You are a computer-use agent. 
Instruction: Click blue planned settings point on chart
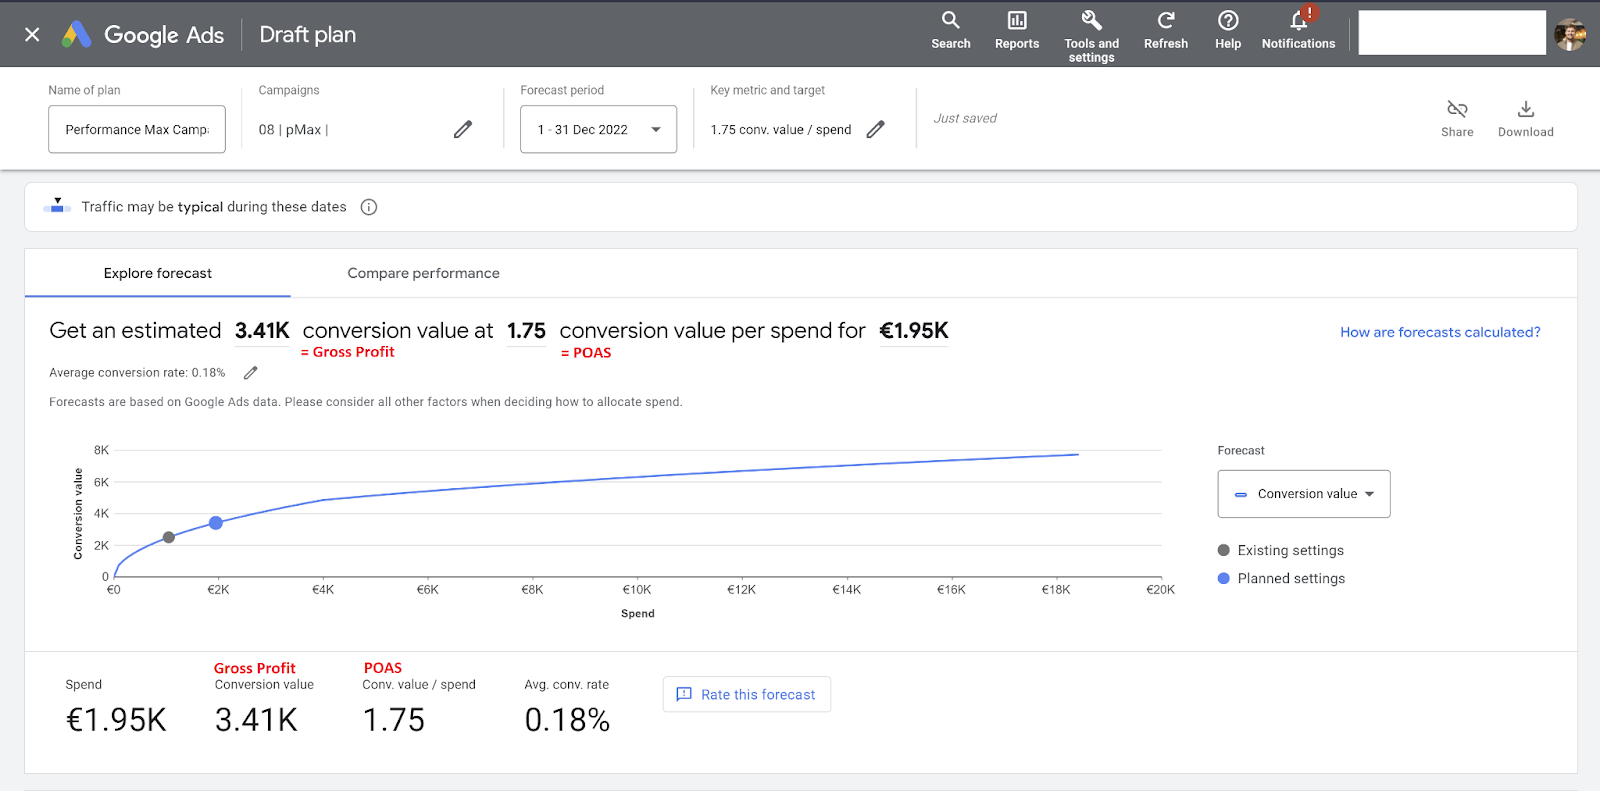(216, 523)
